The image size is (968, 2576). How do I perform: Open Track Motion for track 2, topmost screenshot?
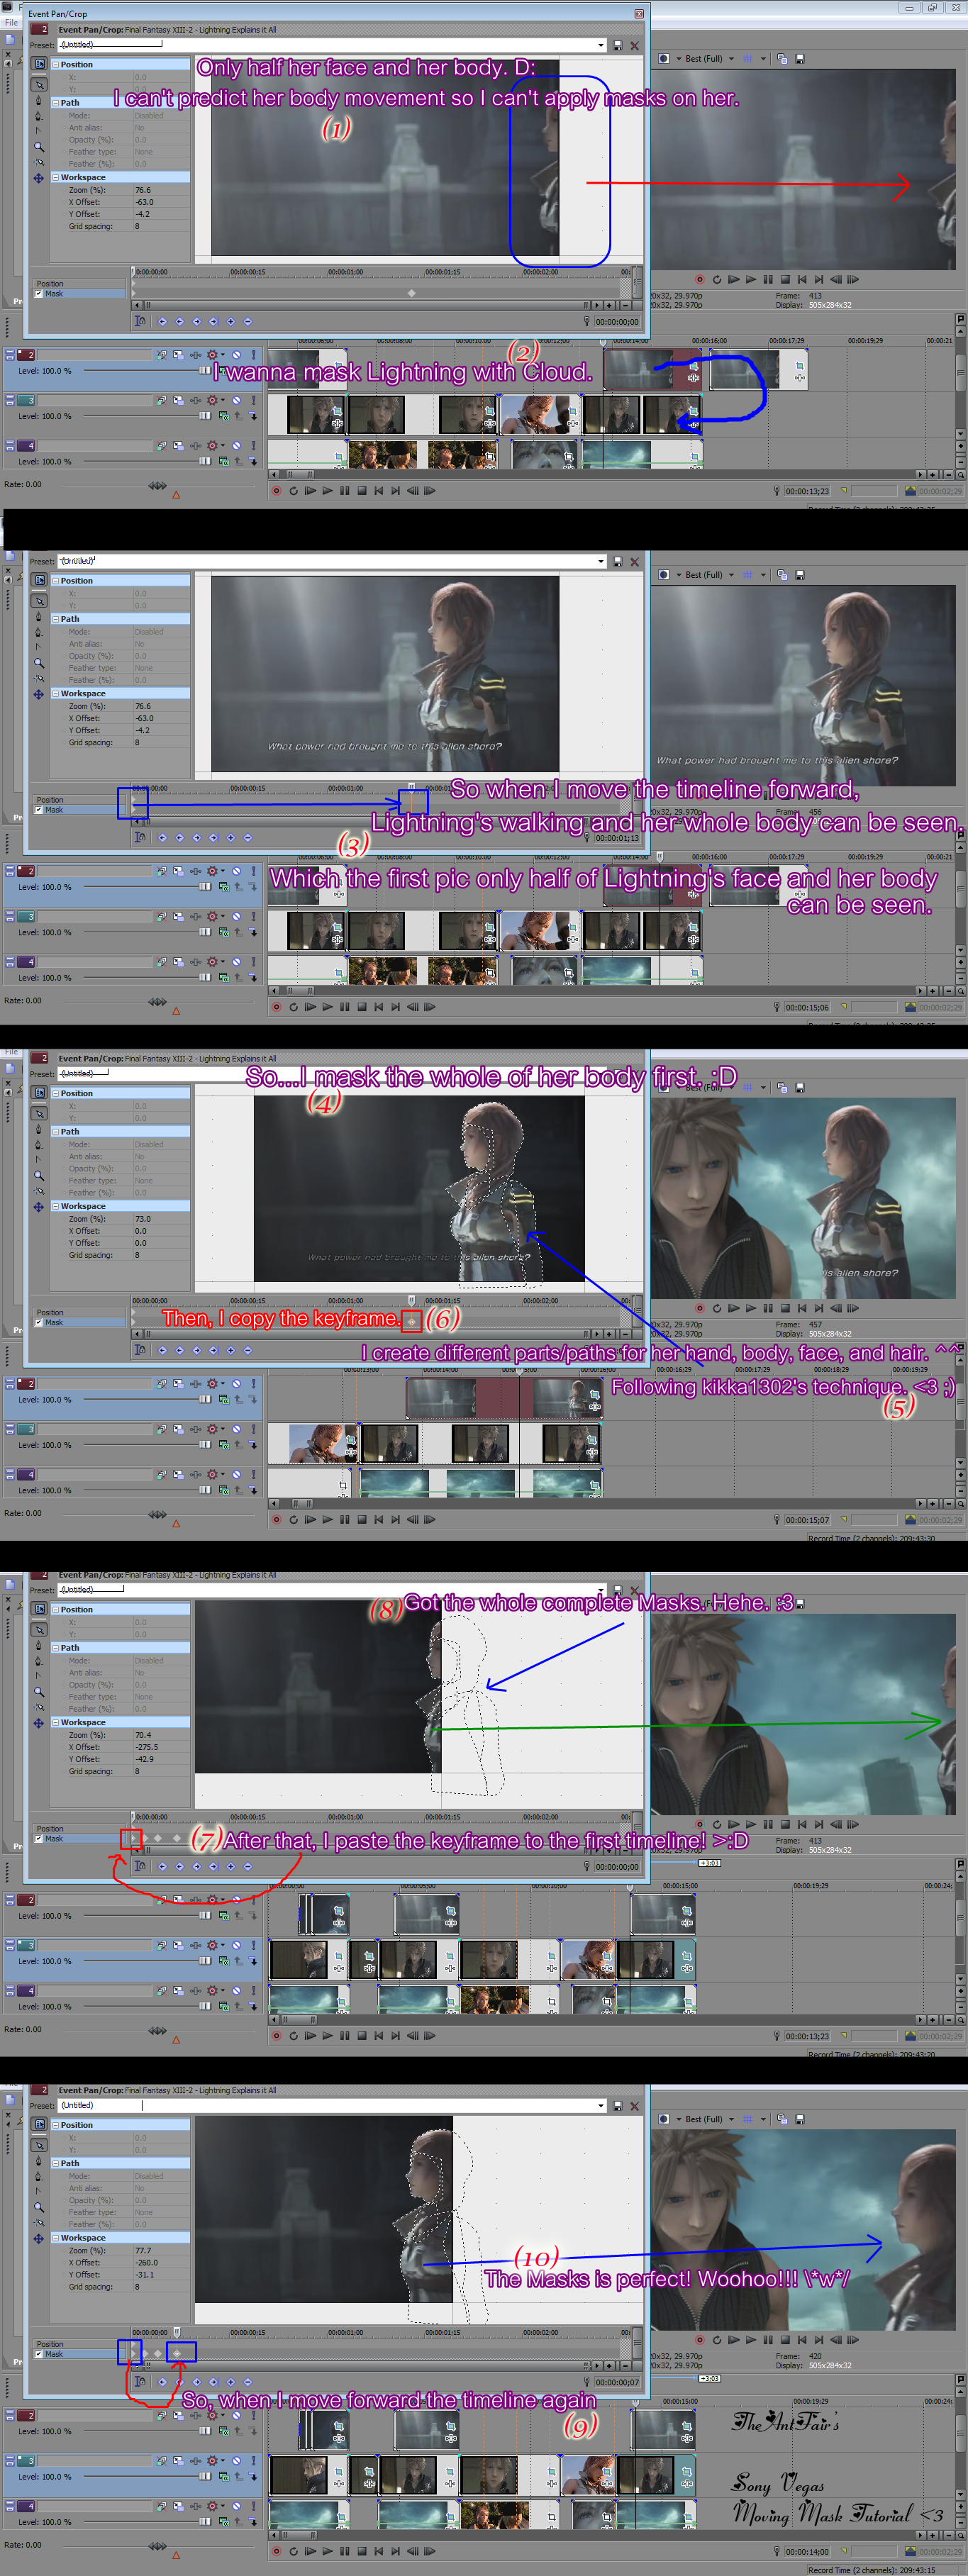pos(179,355)
